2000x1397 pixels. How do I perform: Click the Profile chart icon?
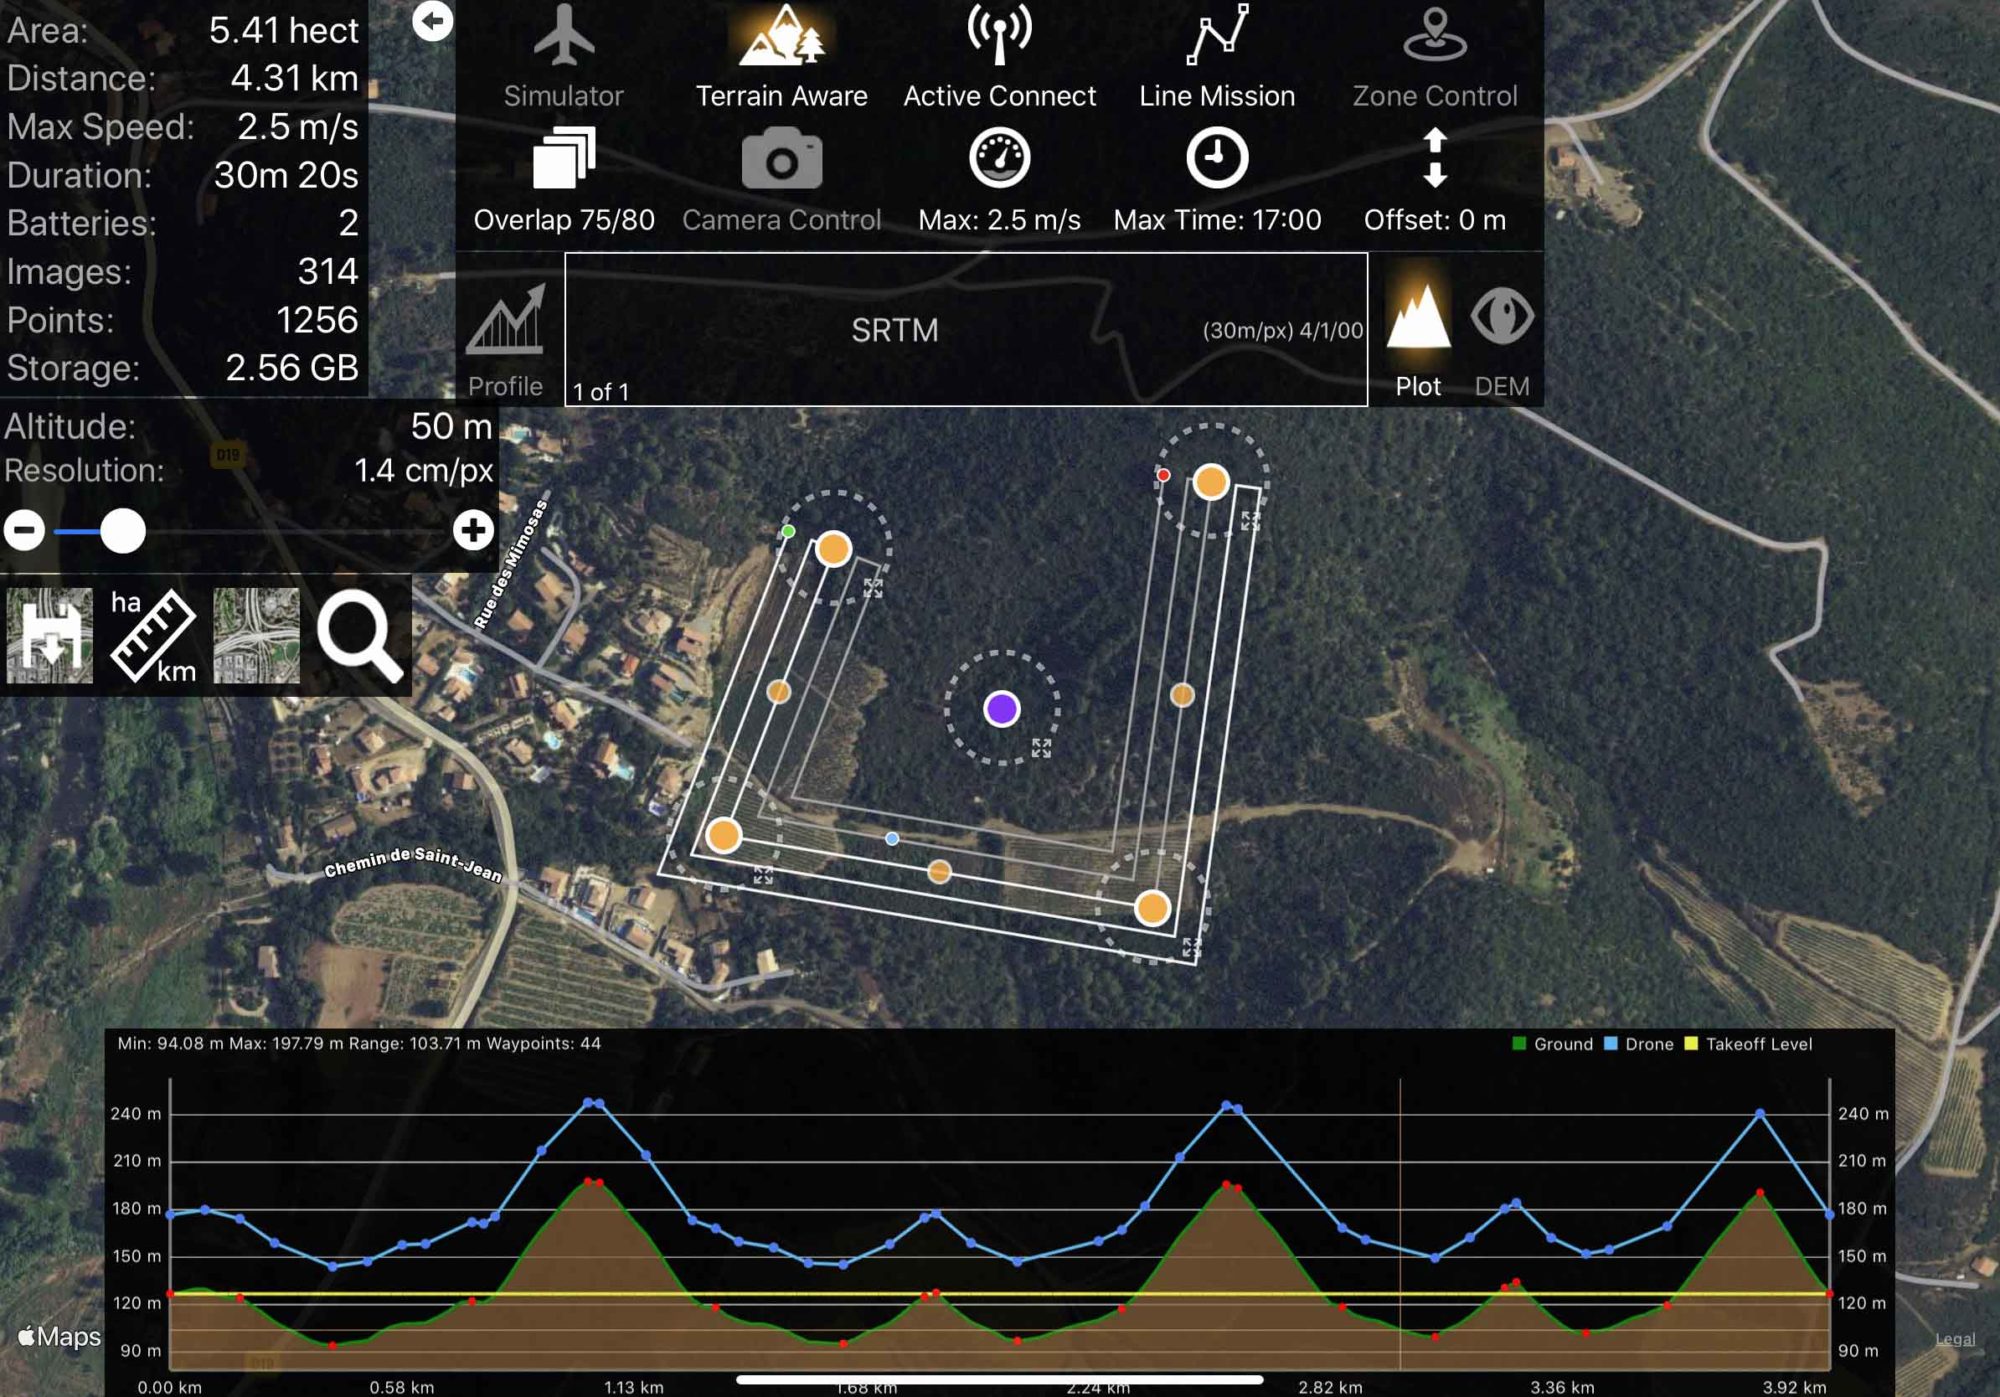pos(506,320)
